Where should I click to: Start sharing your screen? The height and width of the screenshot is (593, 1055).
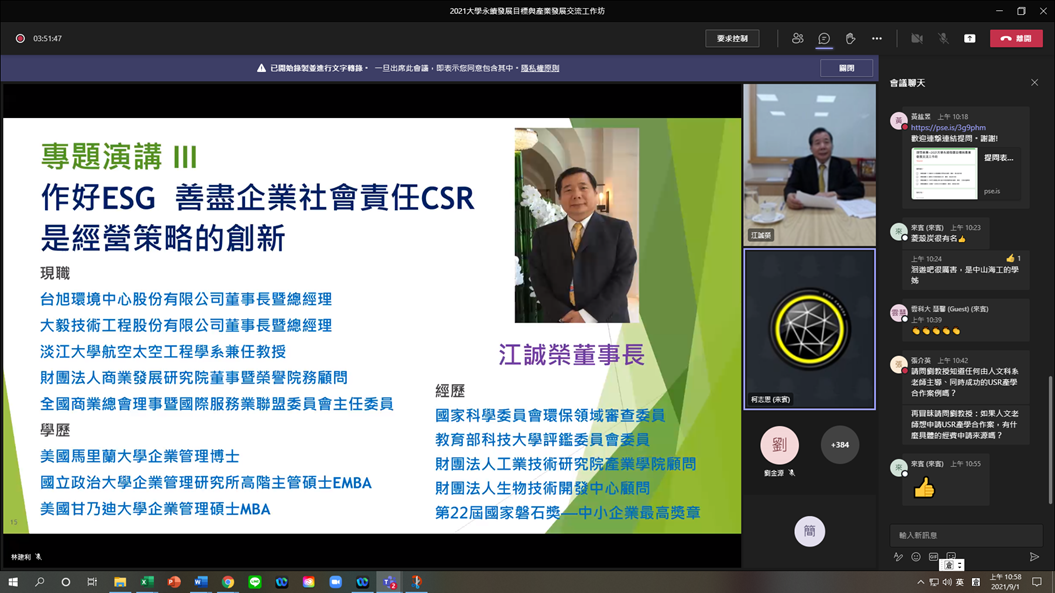(x=968, y=37)
